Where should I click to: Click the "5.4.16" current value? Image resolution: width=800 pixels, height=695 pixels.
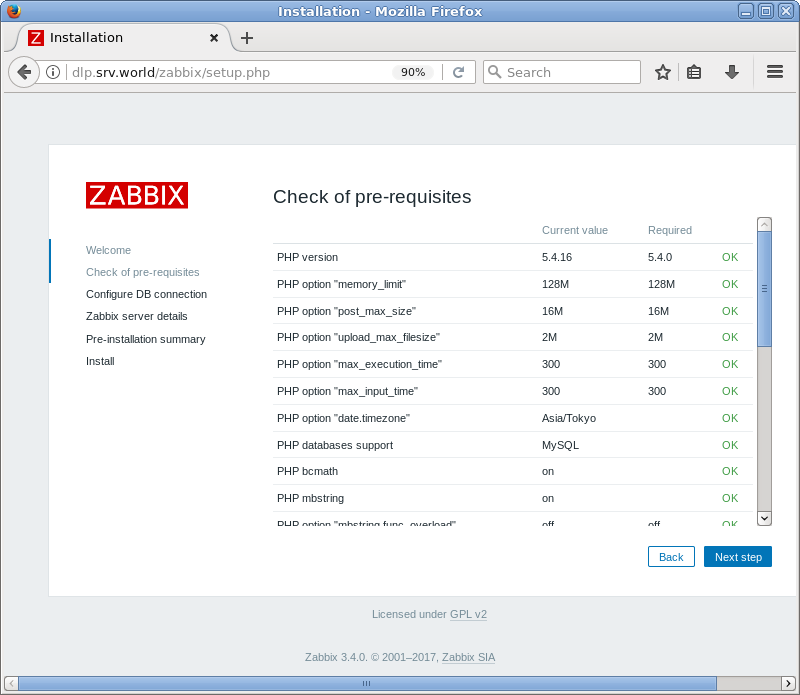point(557,257)
